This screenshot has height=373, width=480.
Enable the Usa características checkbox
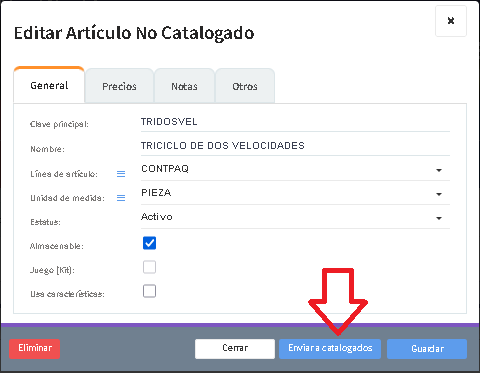pyautogui.click(x=149, y=291)
